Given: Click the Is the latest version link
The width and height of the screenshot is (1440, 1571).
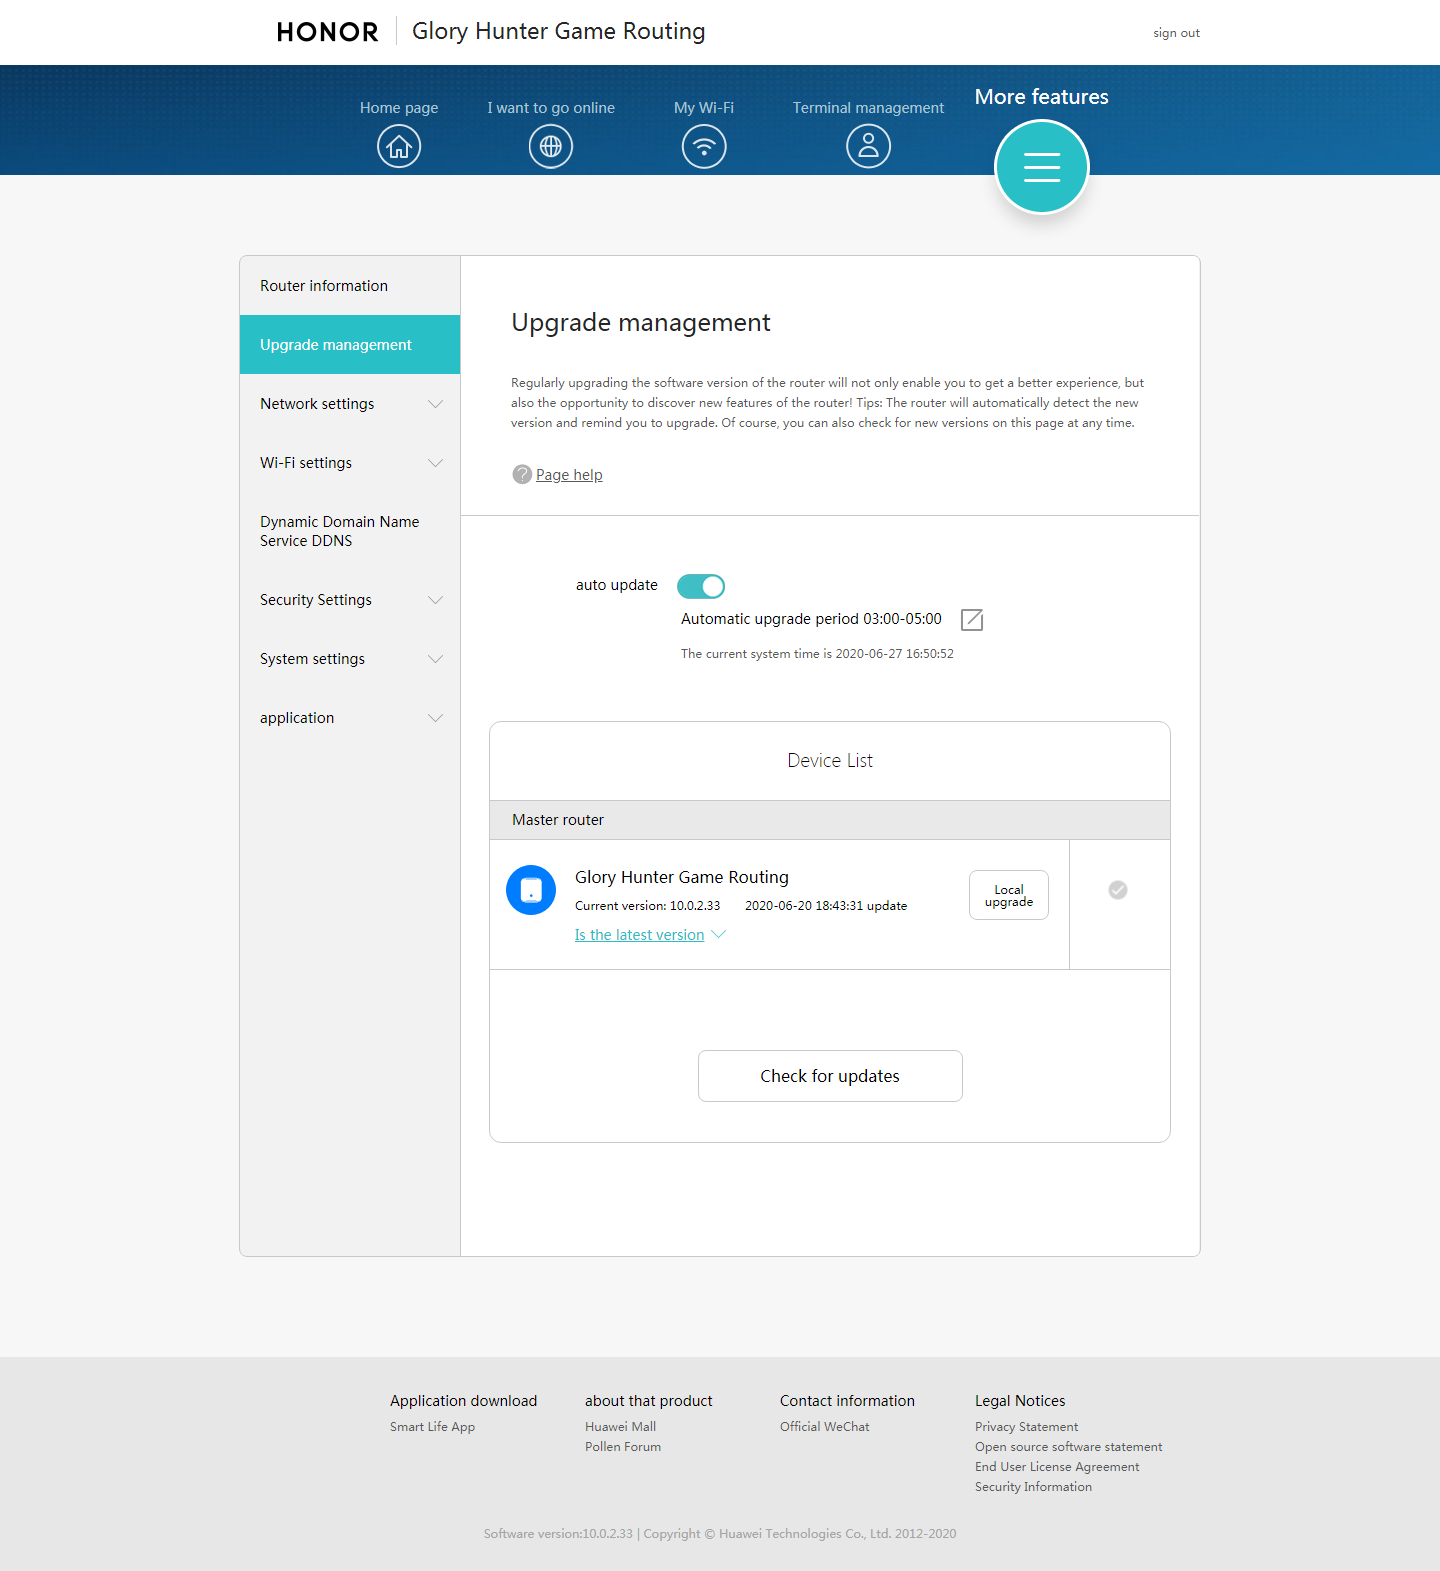Looking at the screenshot, I should coord(639,935).
